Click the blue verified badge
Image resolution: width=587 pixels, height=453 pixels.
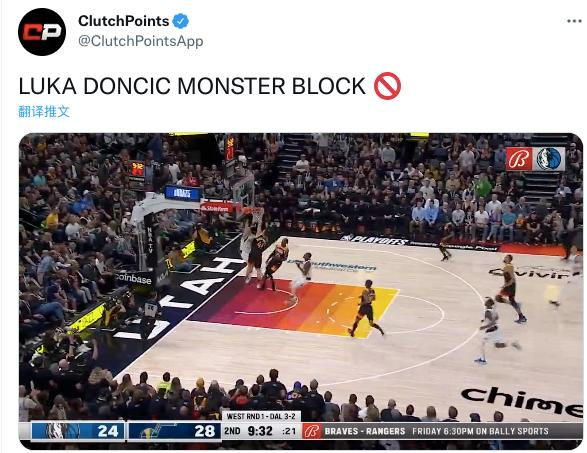point(180,21)
